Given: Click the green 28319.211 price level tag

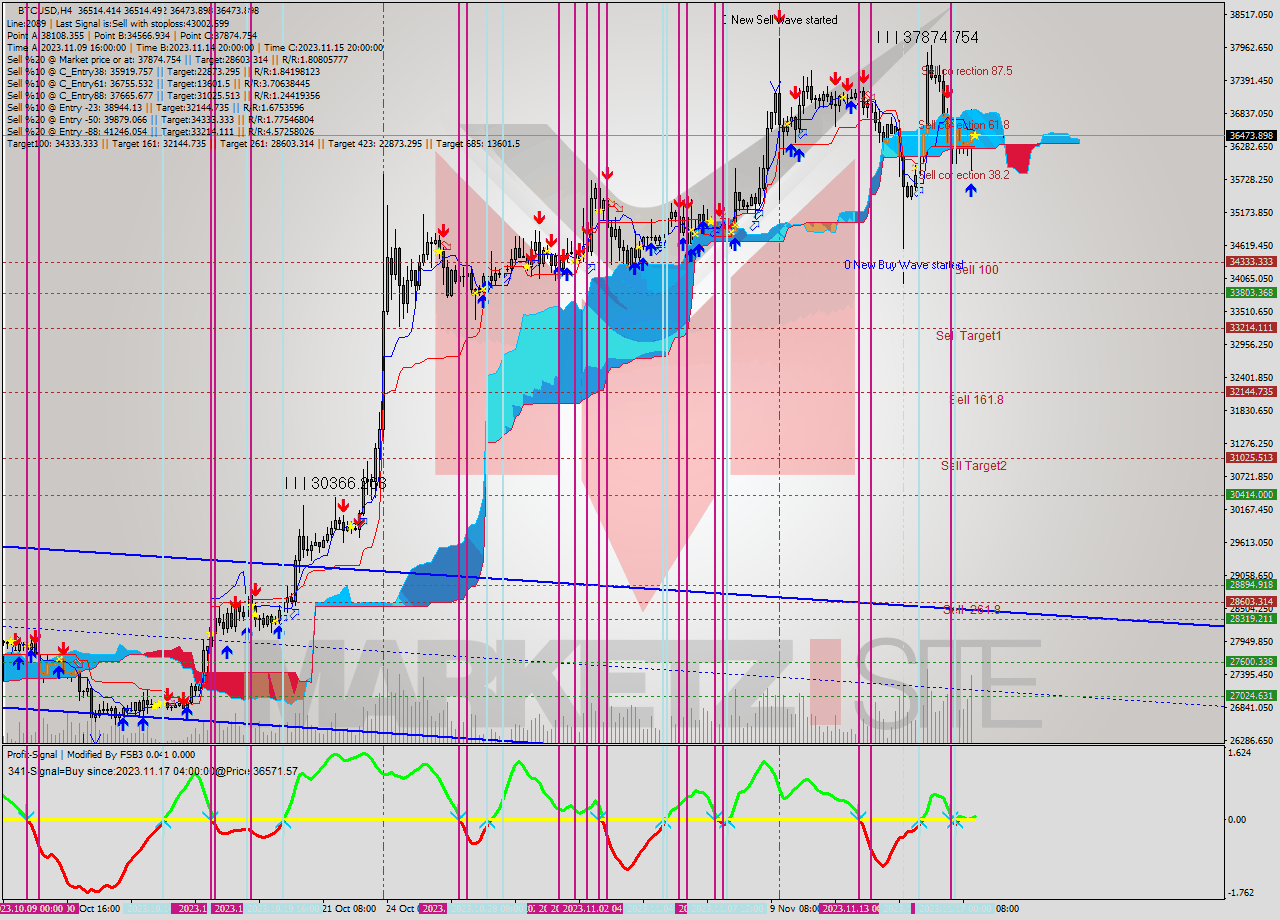Looking at the screenshot, I should 1251,619.
